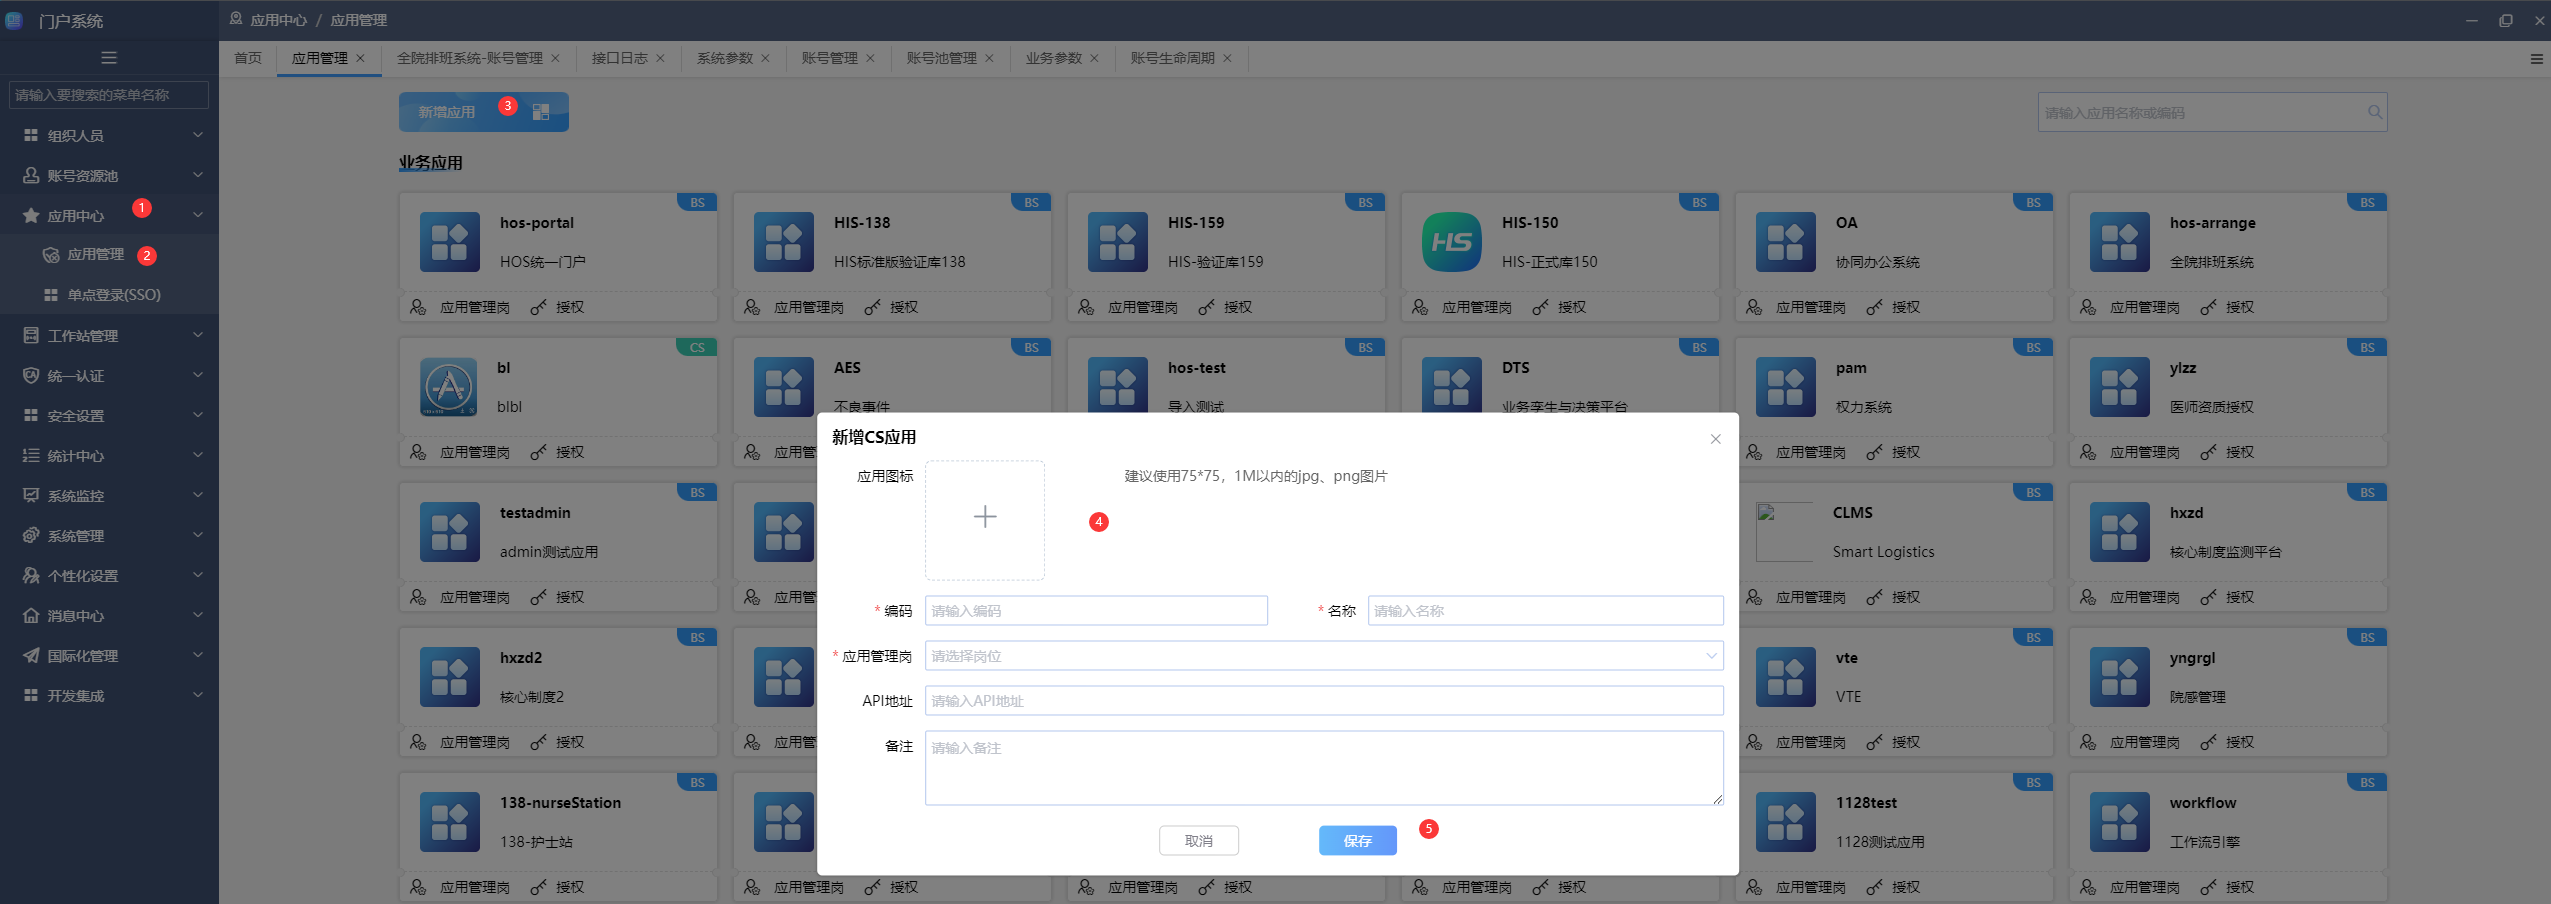Screen dimensions: 2551x904
Task: Focus the 备注 textarea
Action: click(1324, 768)
